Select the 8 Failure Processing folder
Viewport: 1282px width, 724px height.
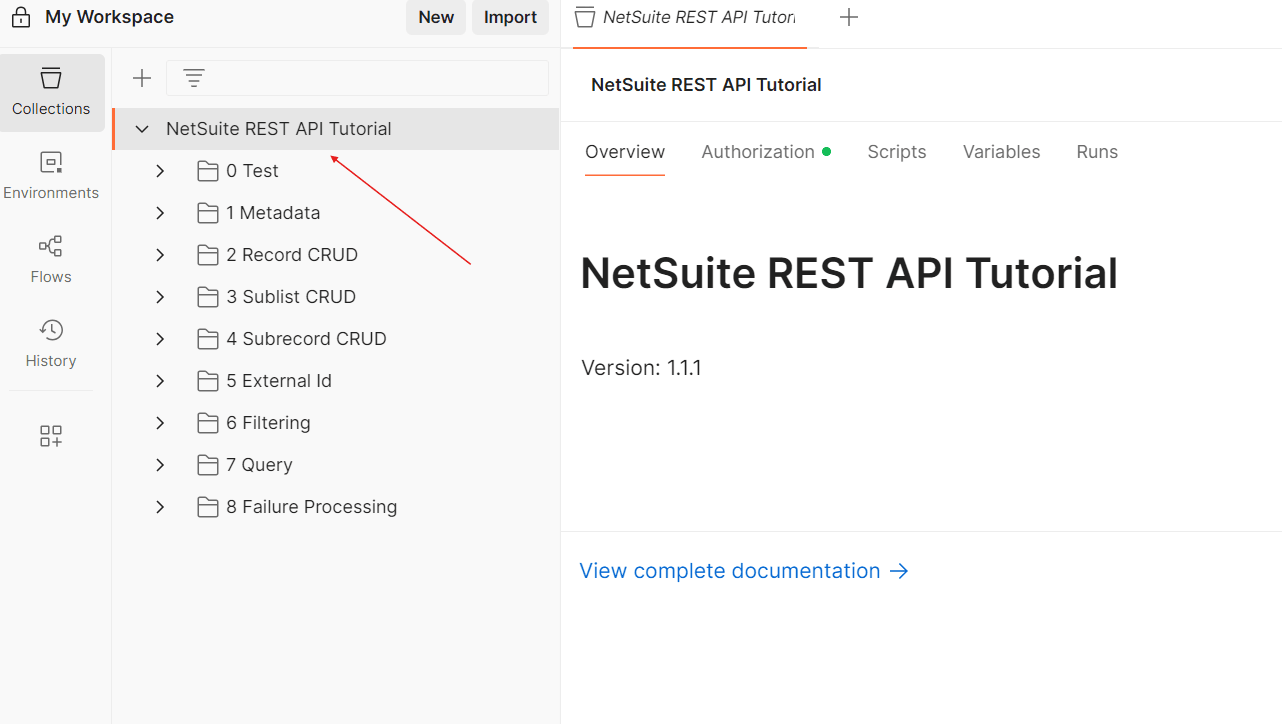(x=311, y=507)
